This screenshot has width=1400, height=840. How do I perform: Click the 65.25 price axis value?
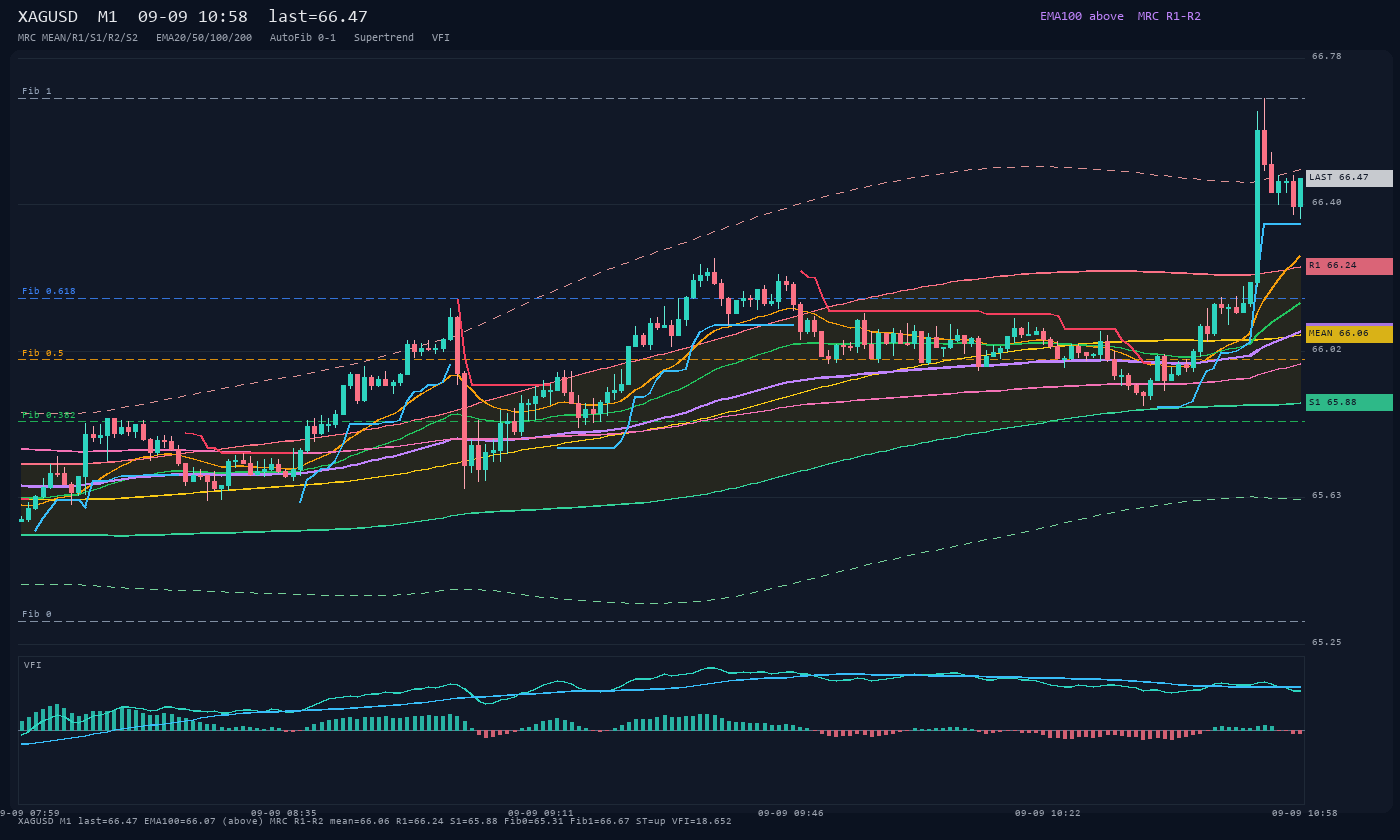(x=1327, y=642)
